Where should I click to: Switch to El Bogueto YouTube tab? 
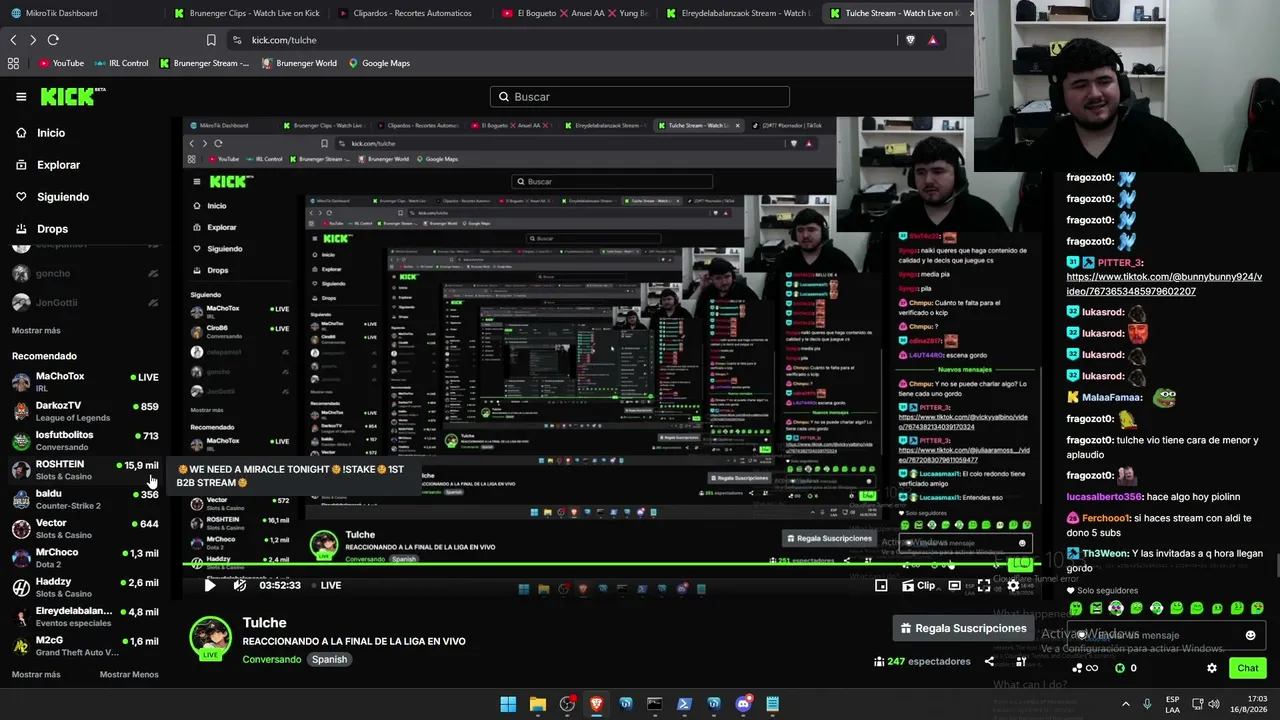tap(573, 13)
